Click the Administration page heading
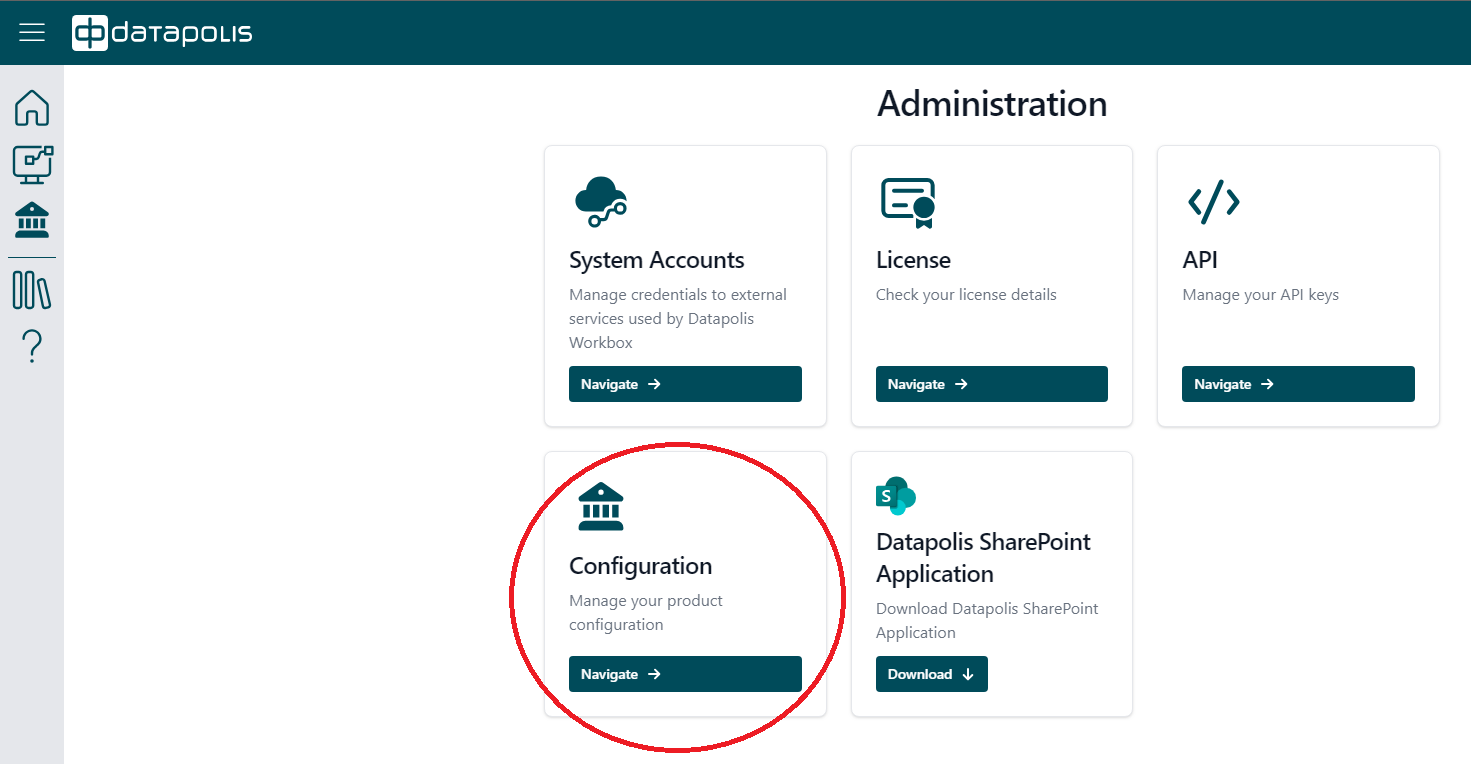Image resolution: width=1471 pixels, height=764 pixels. coord(991,104)
